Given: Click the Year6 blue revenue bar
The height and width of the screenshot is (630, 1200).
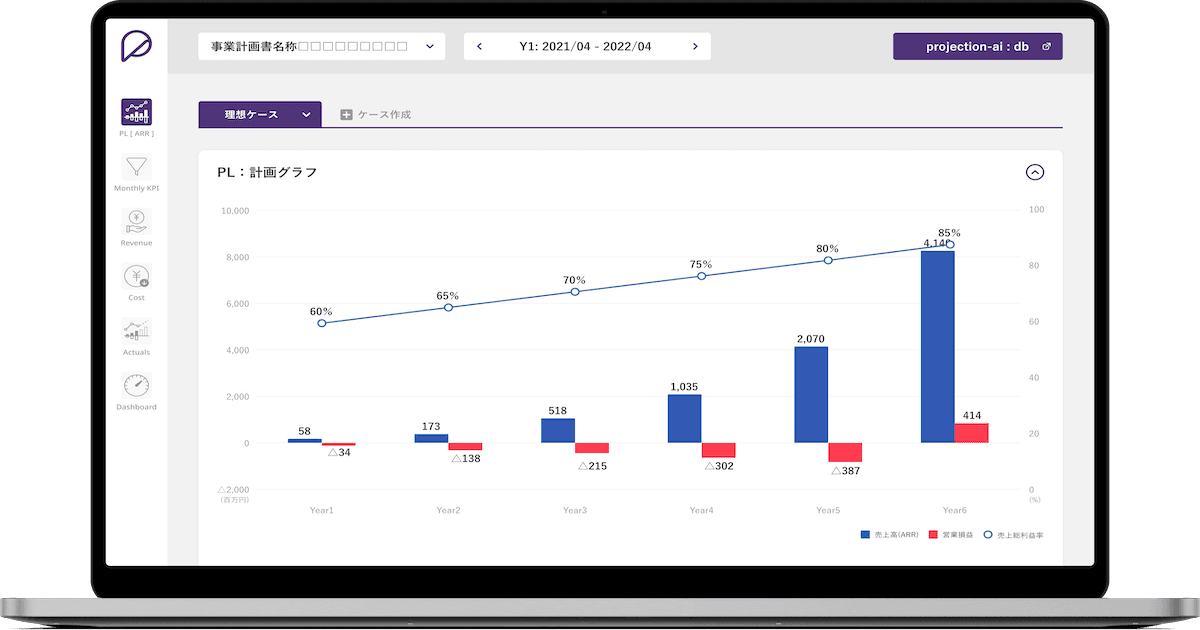Looking at the screenshot, I should point(937,346).
